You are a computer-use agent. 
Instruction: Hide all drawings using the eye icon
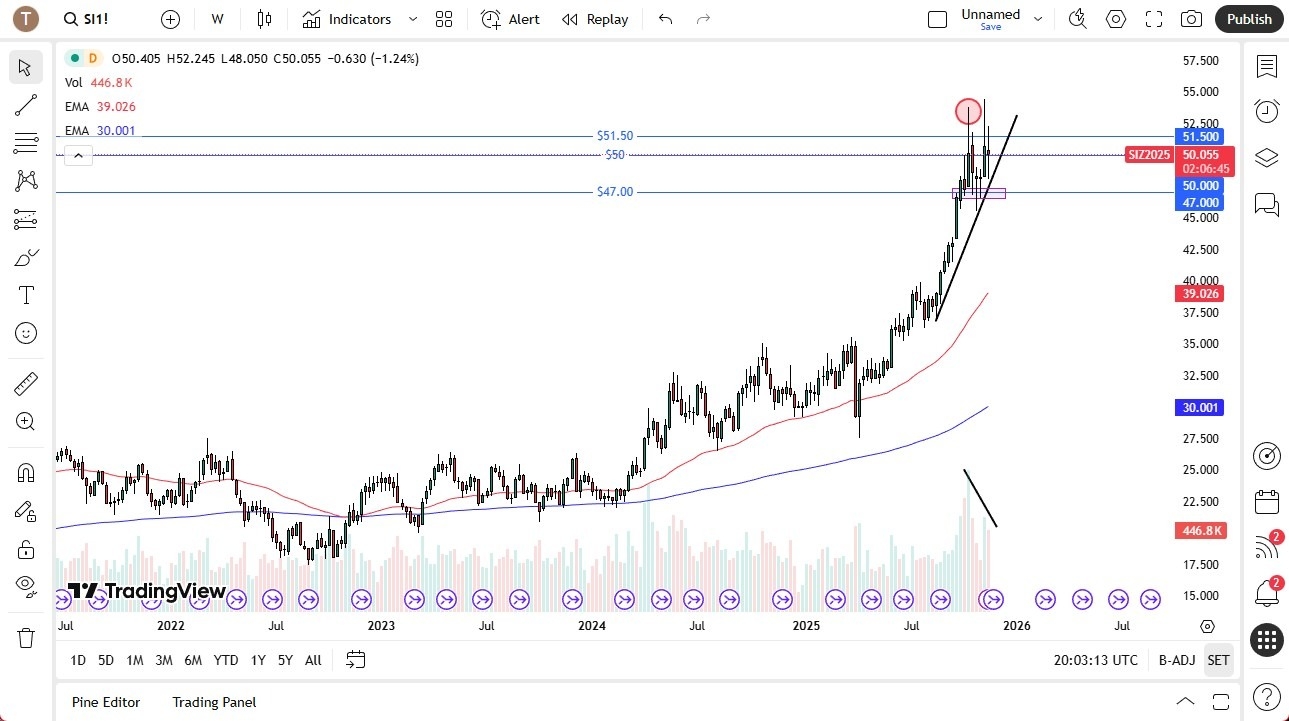click(x=26, y=587)
